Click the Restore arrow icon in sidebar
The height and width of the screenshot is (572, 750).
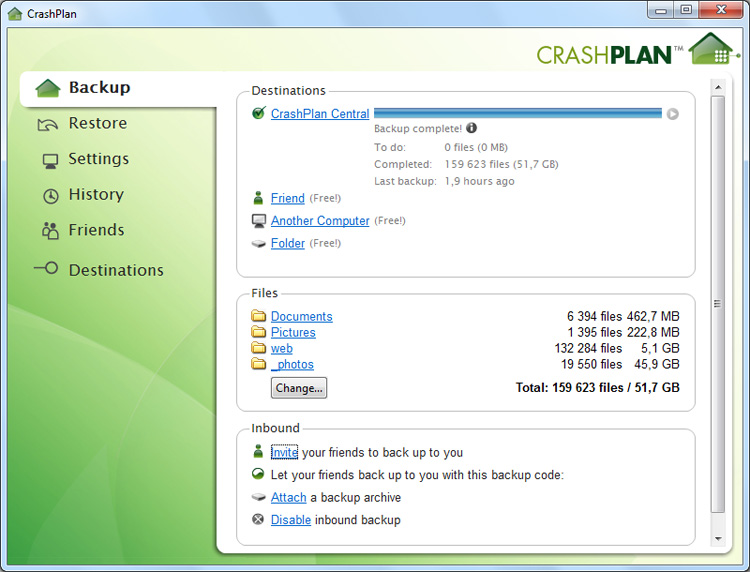(47, 125)
